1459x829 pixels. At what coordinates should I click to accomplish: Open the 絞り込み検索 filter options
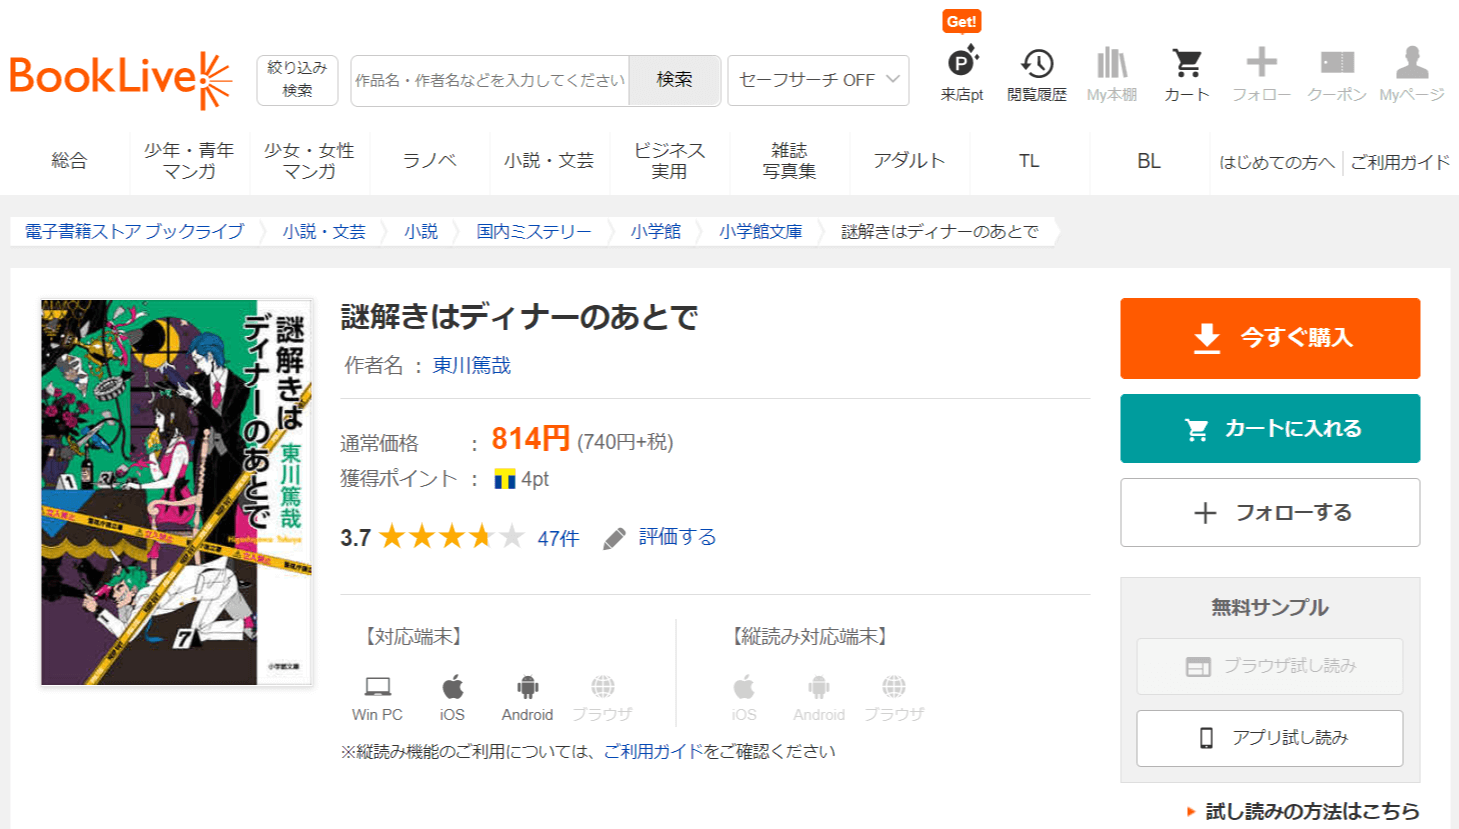pyautogui.click(x=297, y=80)
